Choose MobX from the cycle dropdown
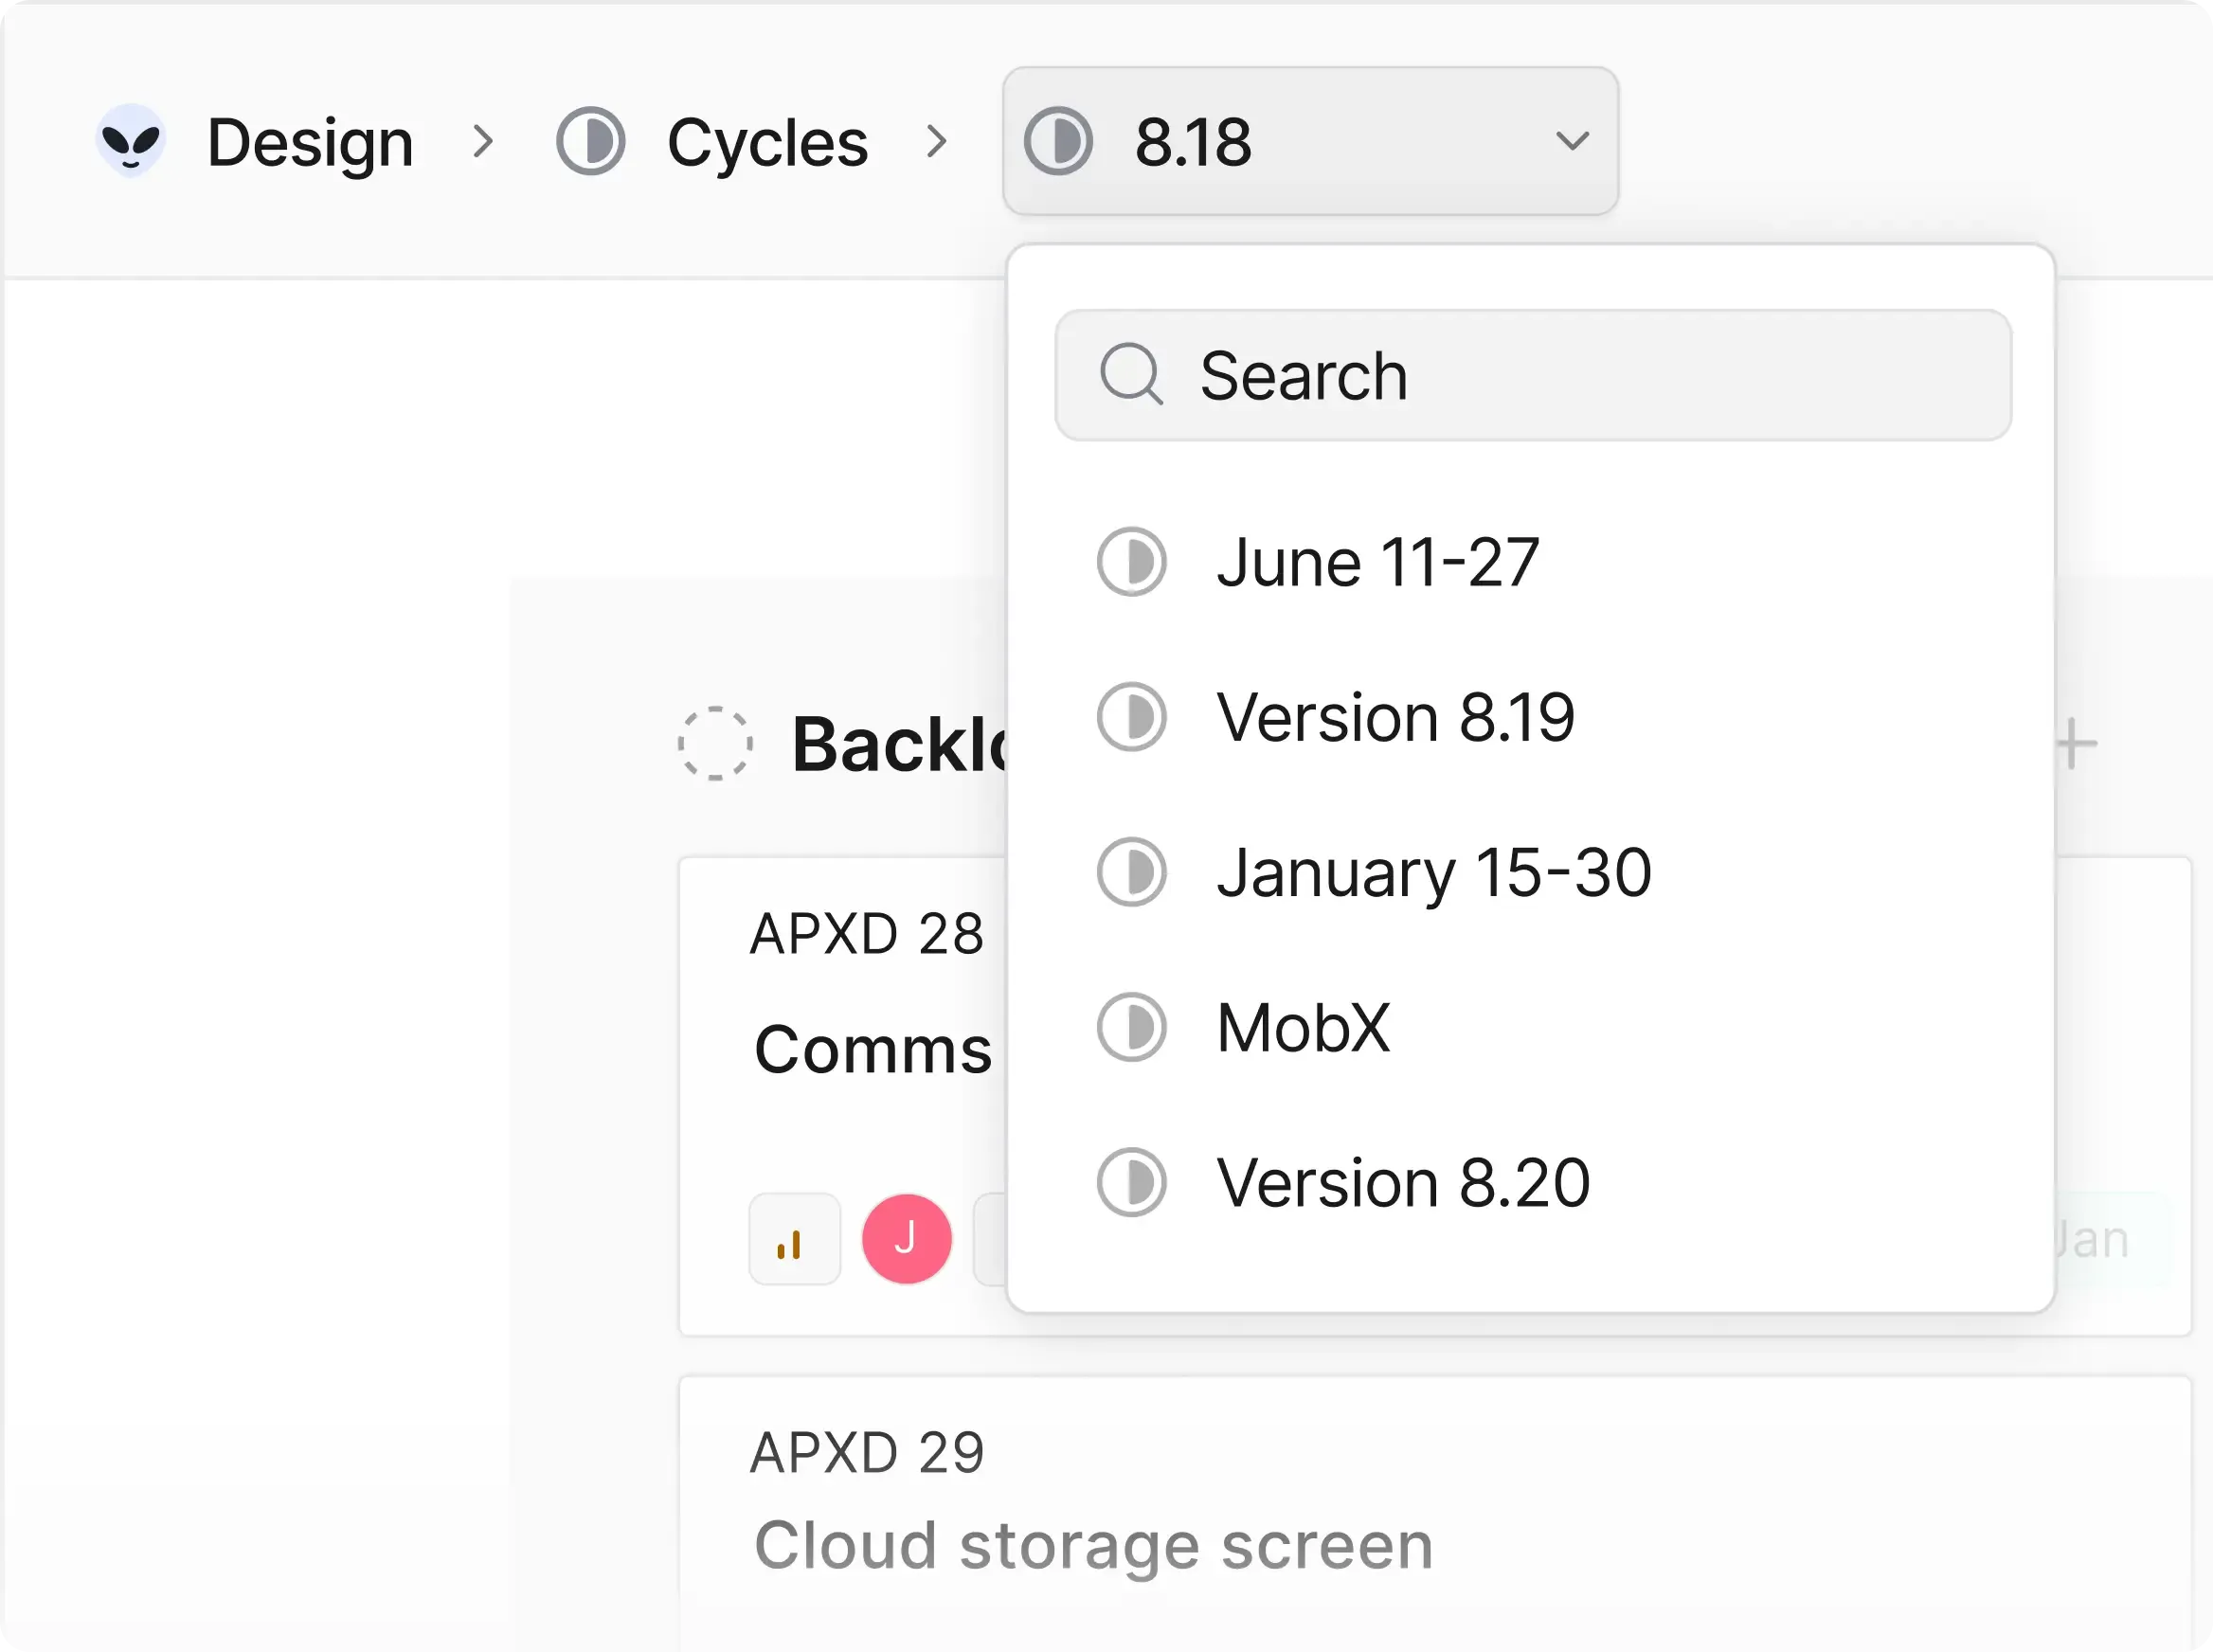This screenshot has height=1652, width=2213. pos(1302,1027)
